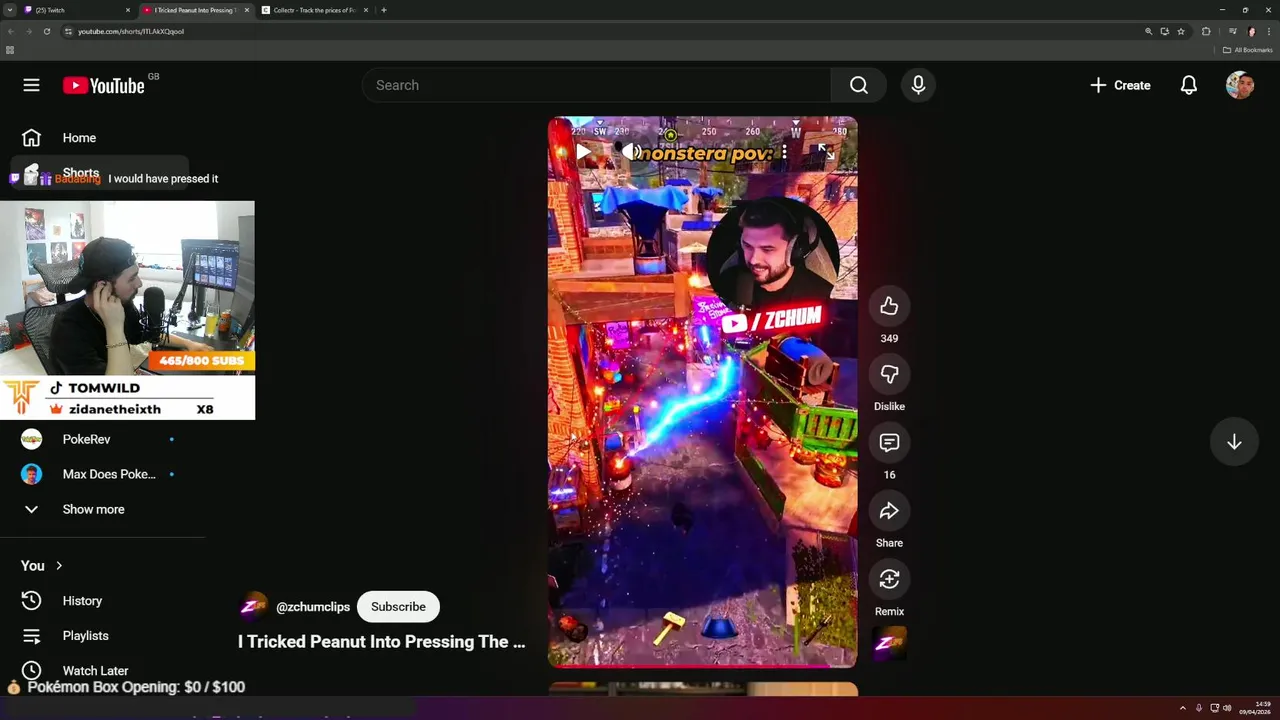Mute the Short's volume

point(631,152)
